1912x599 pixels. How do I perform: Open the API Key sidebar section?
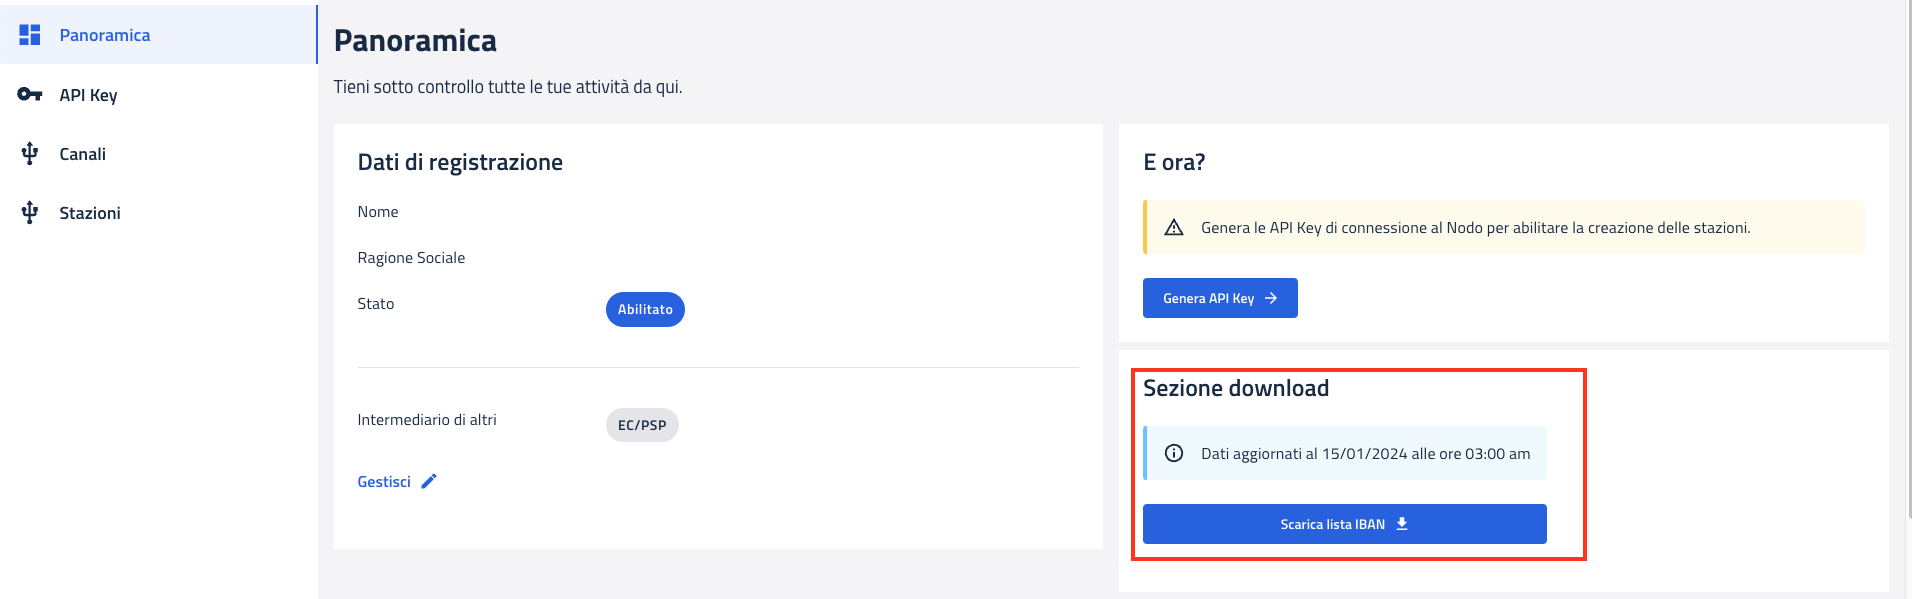[x=88, y=95]
